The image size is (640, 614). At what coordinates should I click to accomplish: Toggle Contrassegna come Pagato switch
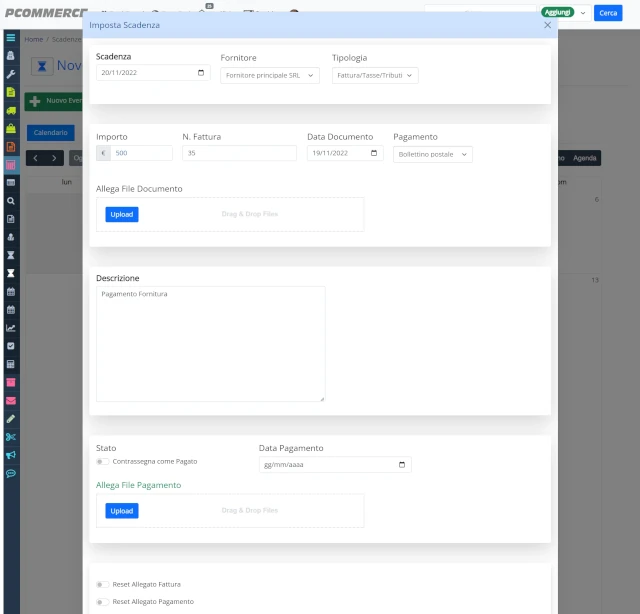click(102, 461)
